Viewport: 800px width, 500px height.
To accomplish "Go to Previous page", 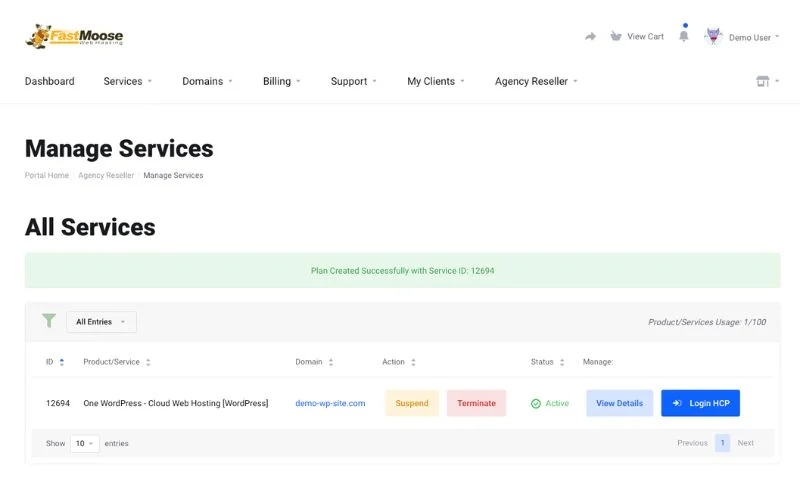I will point(692,443).
